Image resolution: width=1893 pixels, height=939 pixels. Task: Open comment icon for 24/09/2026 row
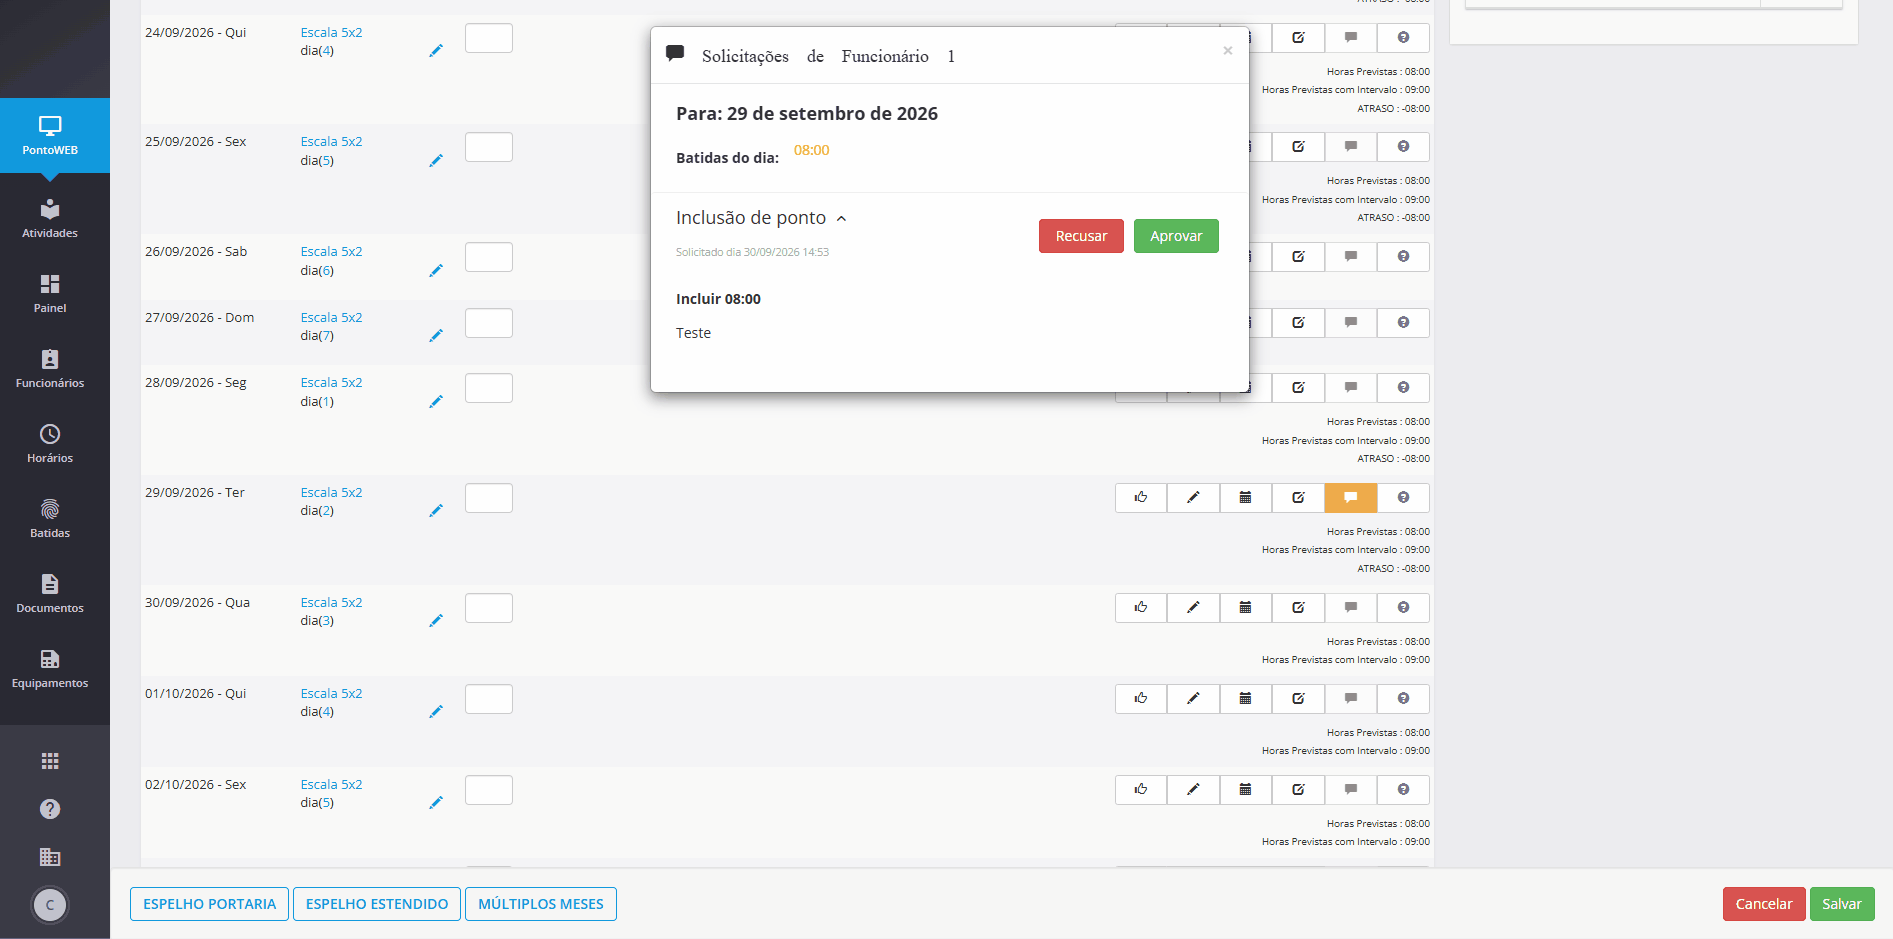(1351, 38)
